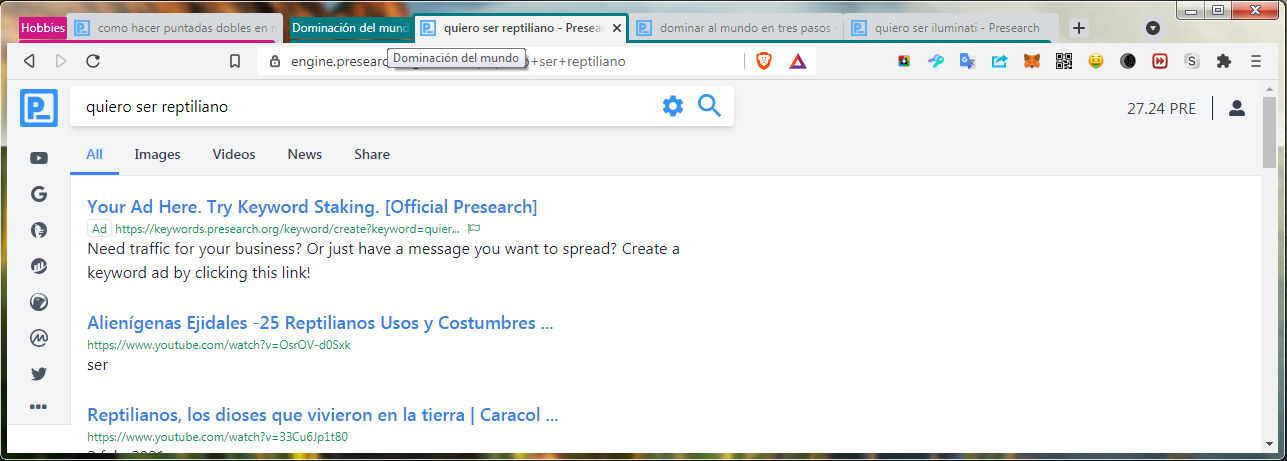
Task: View the 27.24 PRE token balance
Action: (x=1161, y=108)
